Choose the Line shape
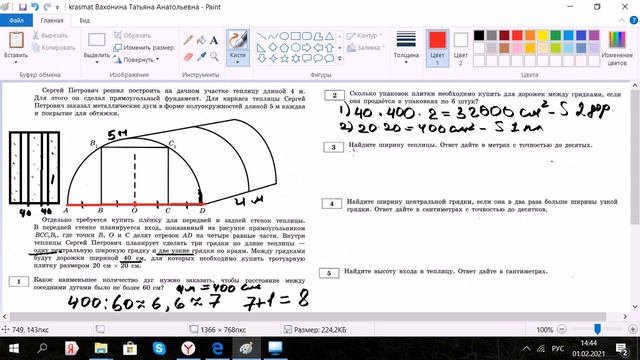The height and width of the screenshot is (360, 640). coord(262,36)
